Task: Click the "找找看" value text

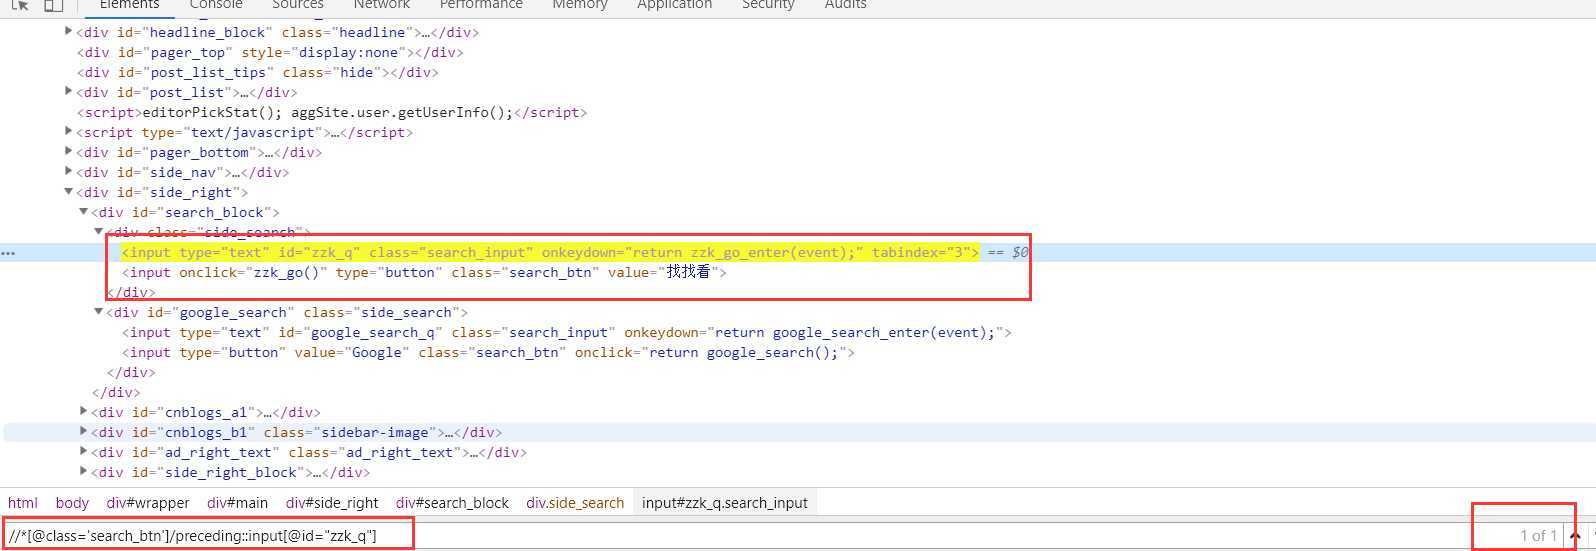Action: pyautogui.click(x=689, y=272)
